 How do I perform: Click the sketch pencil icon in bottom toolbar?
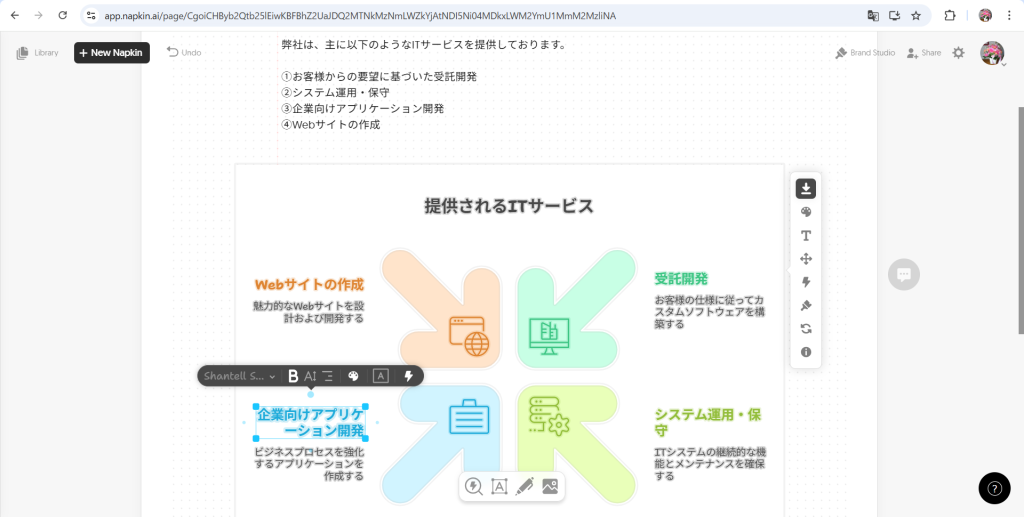point(524,486)
